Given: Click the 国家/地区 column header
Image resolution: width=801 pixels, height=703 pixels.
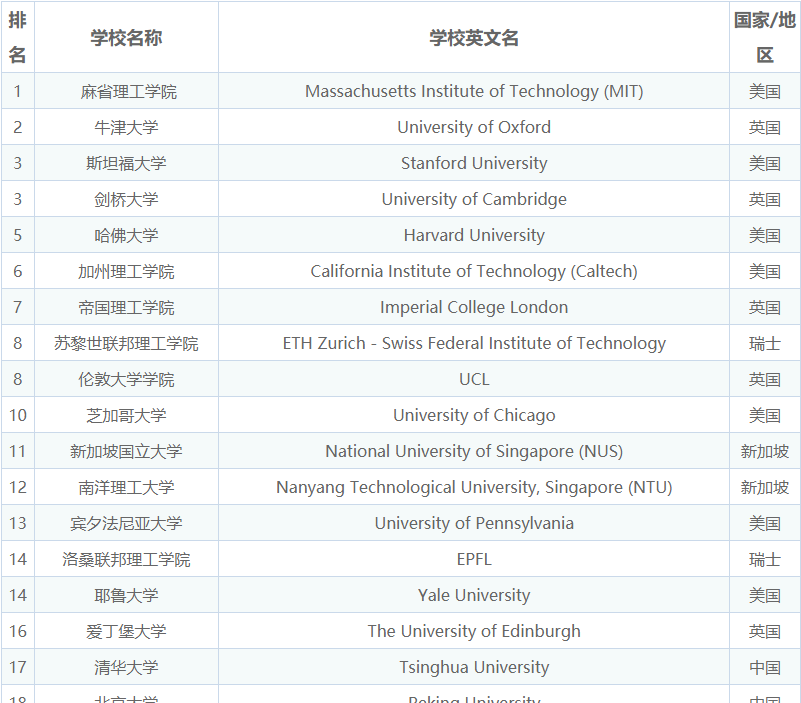Looking at the screenshot, I should click(x=765, y=37).
